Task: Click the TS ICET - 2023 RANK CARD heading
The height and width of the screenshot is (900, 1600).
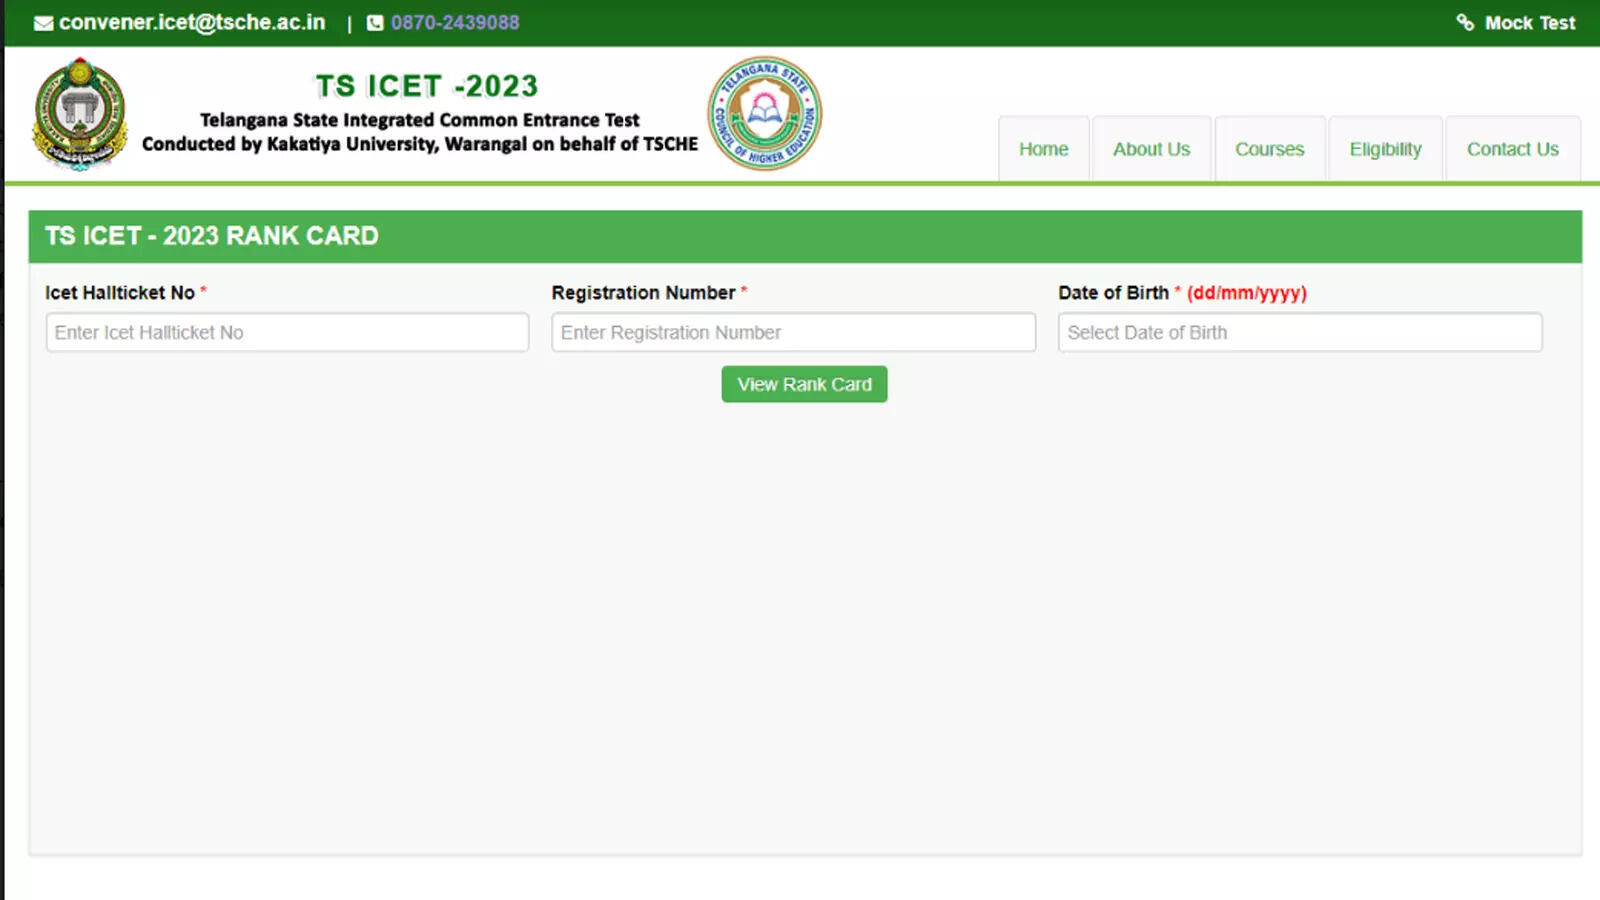Action: pos(212,236)
